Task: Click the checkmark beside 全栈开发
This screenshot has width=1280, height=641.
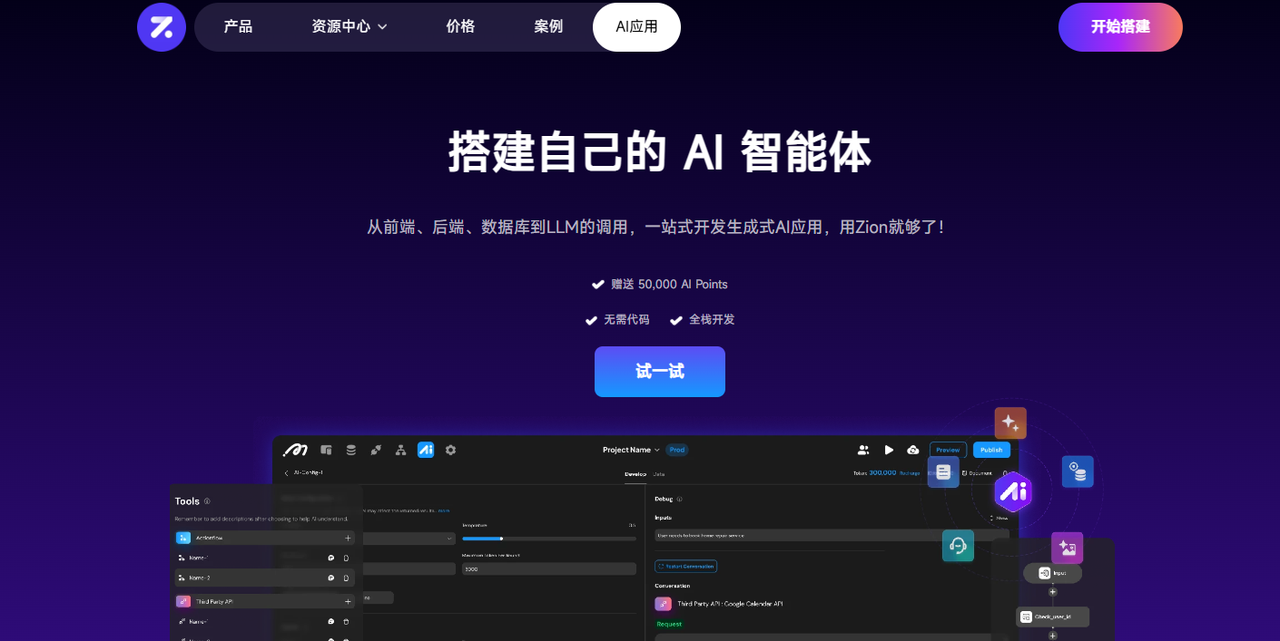Action: pyautogui.click(x=676, y=320)
